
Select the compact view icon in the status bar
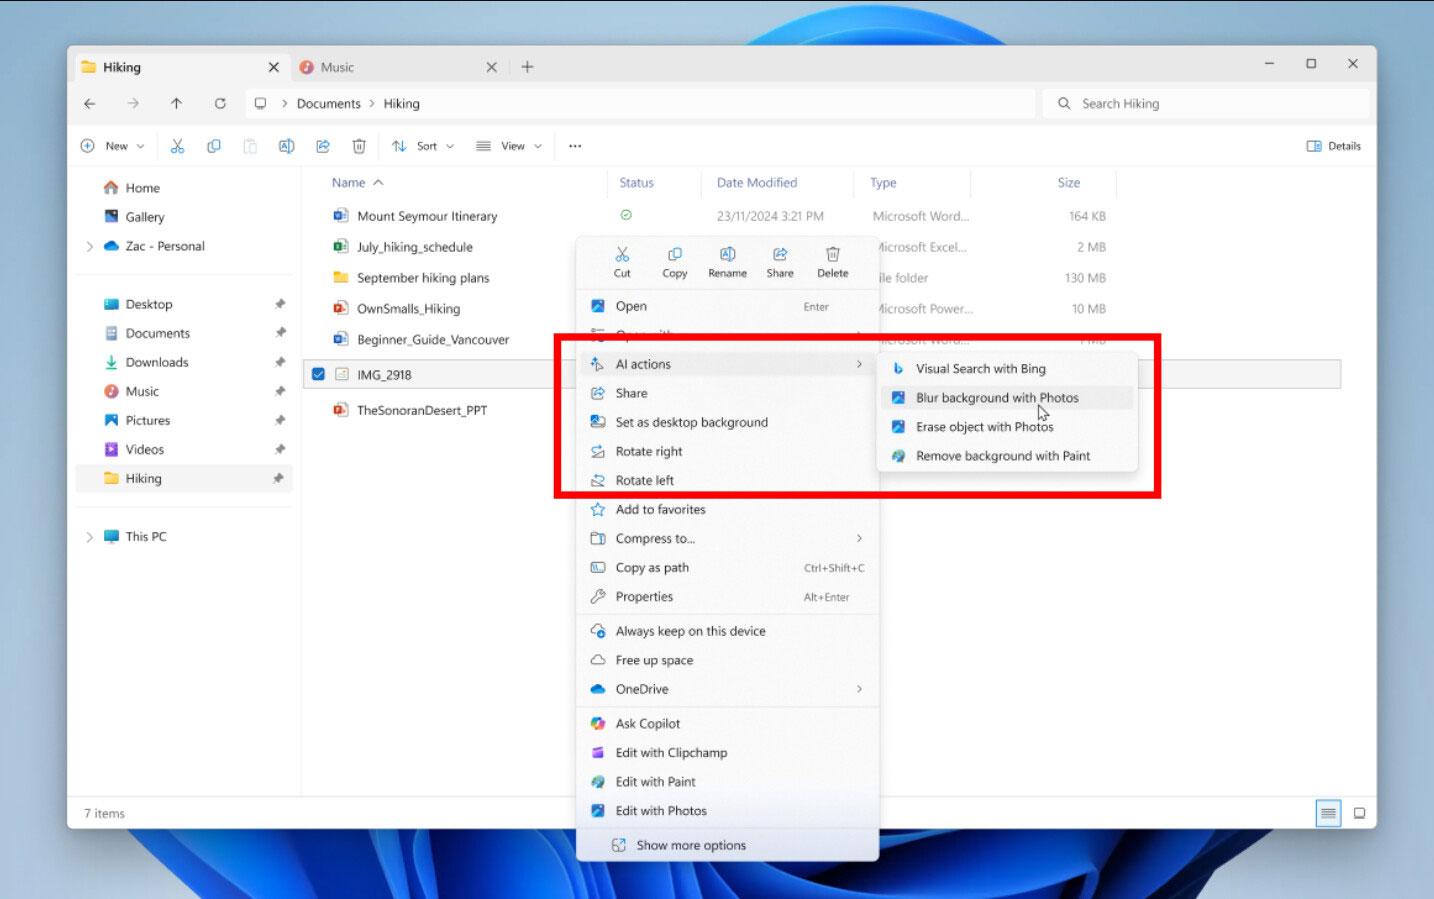tap(1327, 813)
